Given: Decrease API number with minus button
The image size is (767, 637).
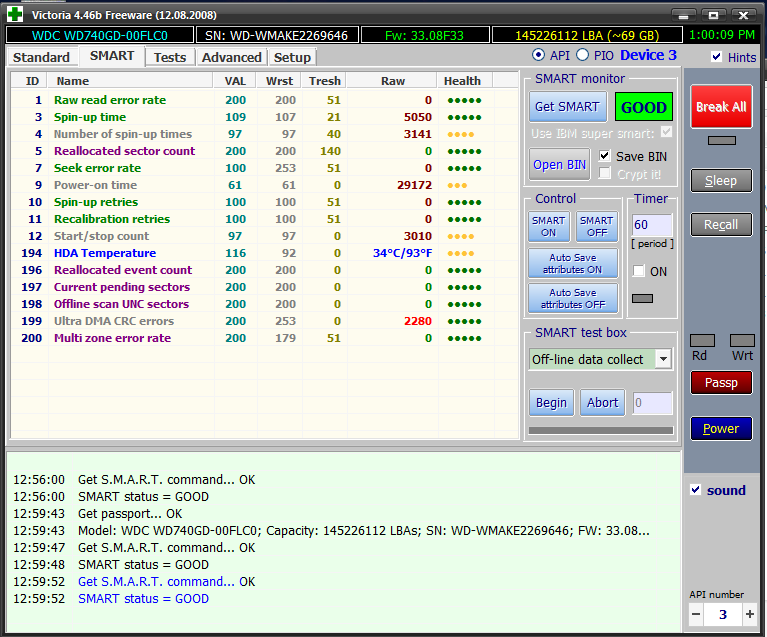Looking at the screenshot, I should tap(696, 614).
